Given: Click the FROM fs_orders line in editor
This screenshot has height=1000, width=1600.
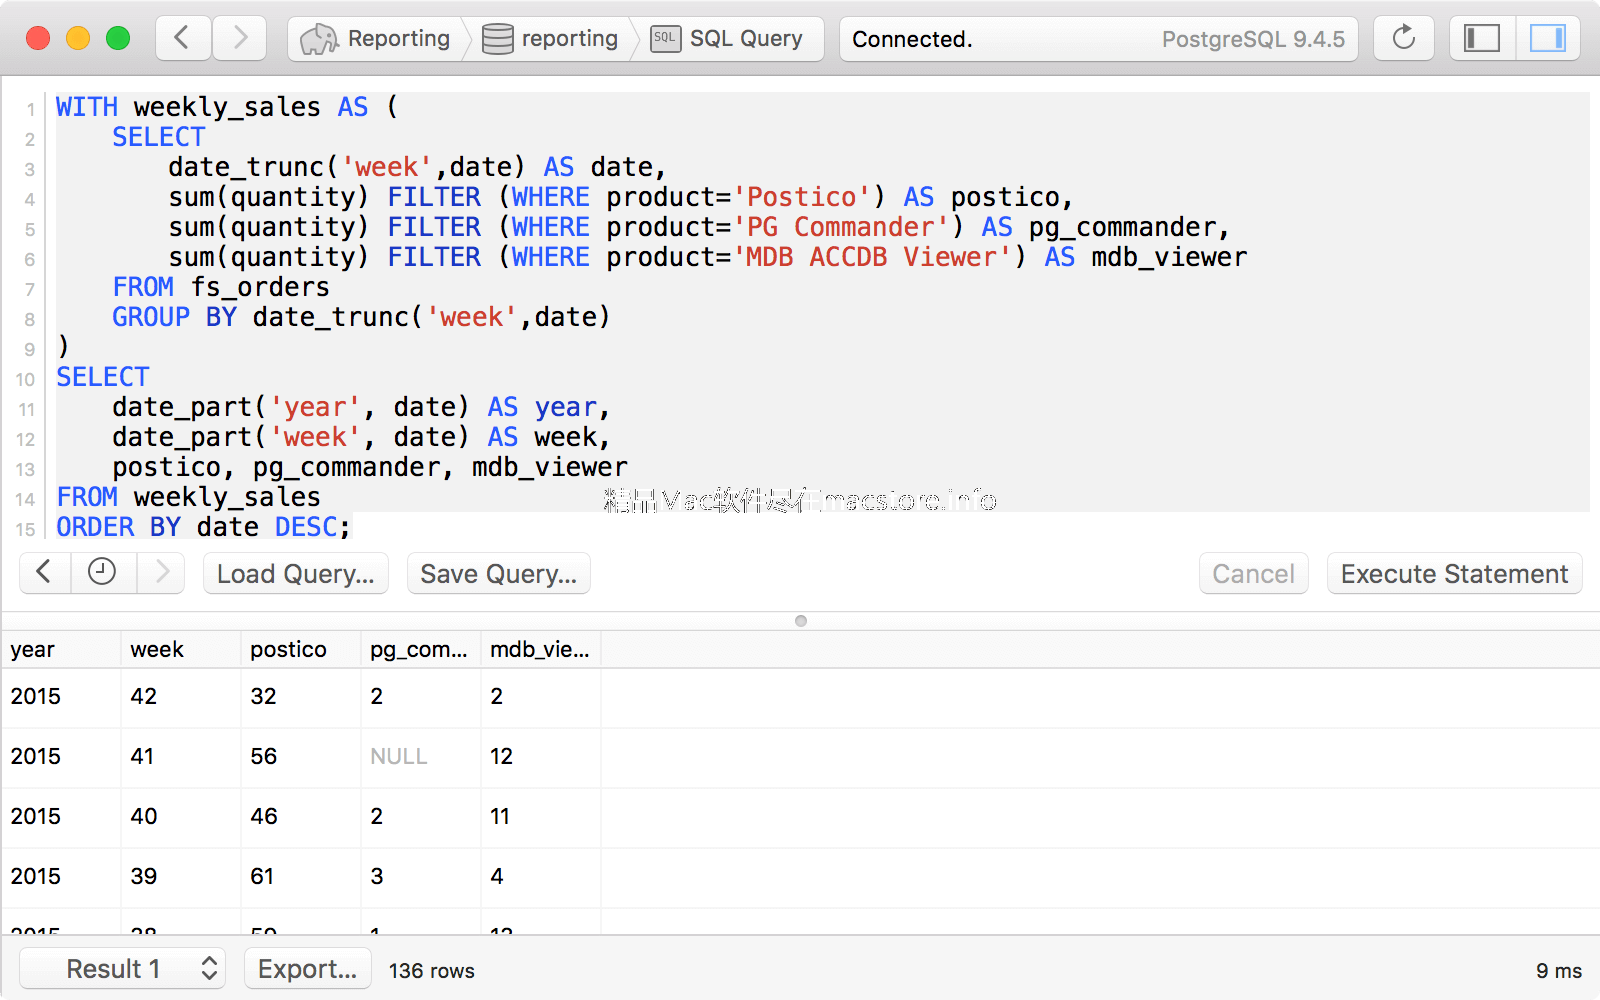Looking at the screenshot, I should coord(220,287).
